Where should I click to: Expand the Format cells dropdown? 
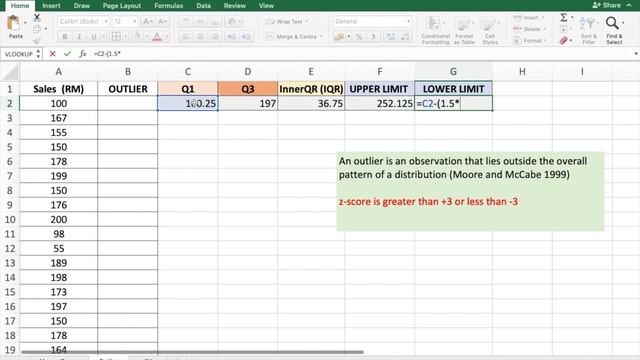coord(544,40)
